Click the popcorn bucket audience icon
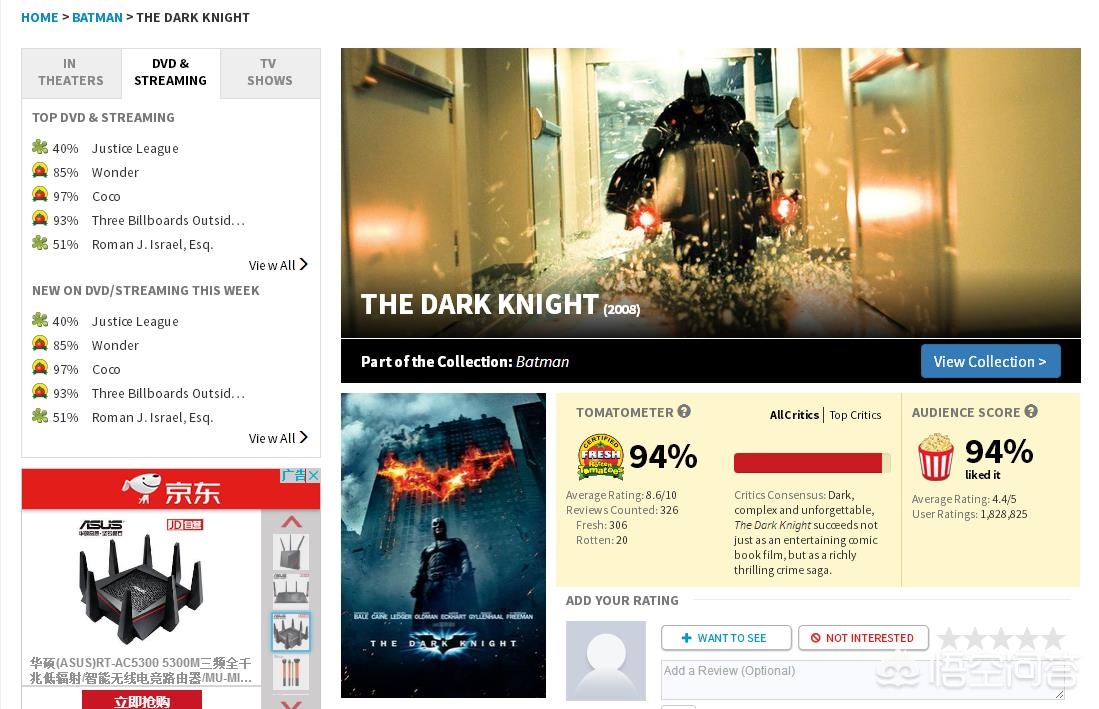The image size is (1099, 709). 936,457
